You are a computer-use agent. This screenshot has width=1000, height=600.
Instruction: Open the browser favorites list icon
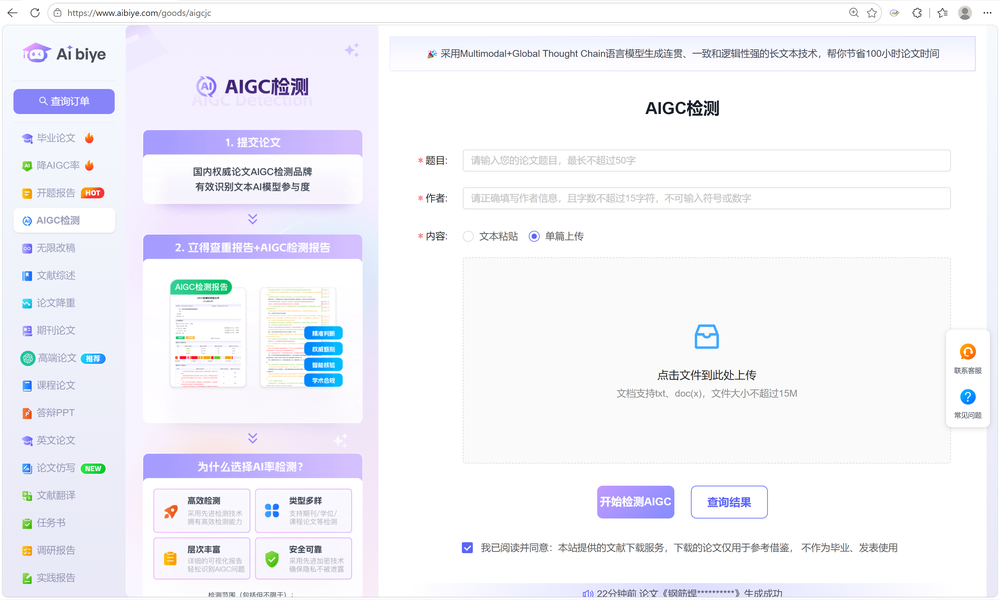[x=943, y=13]
